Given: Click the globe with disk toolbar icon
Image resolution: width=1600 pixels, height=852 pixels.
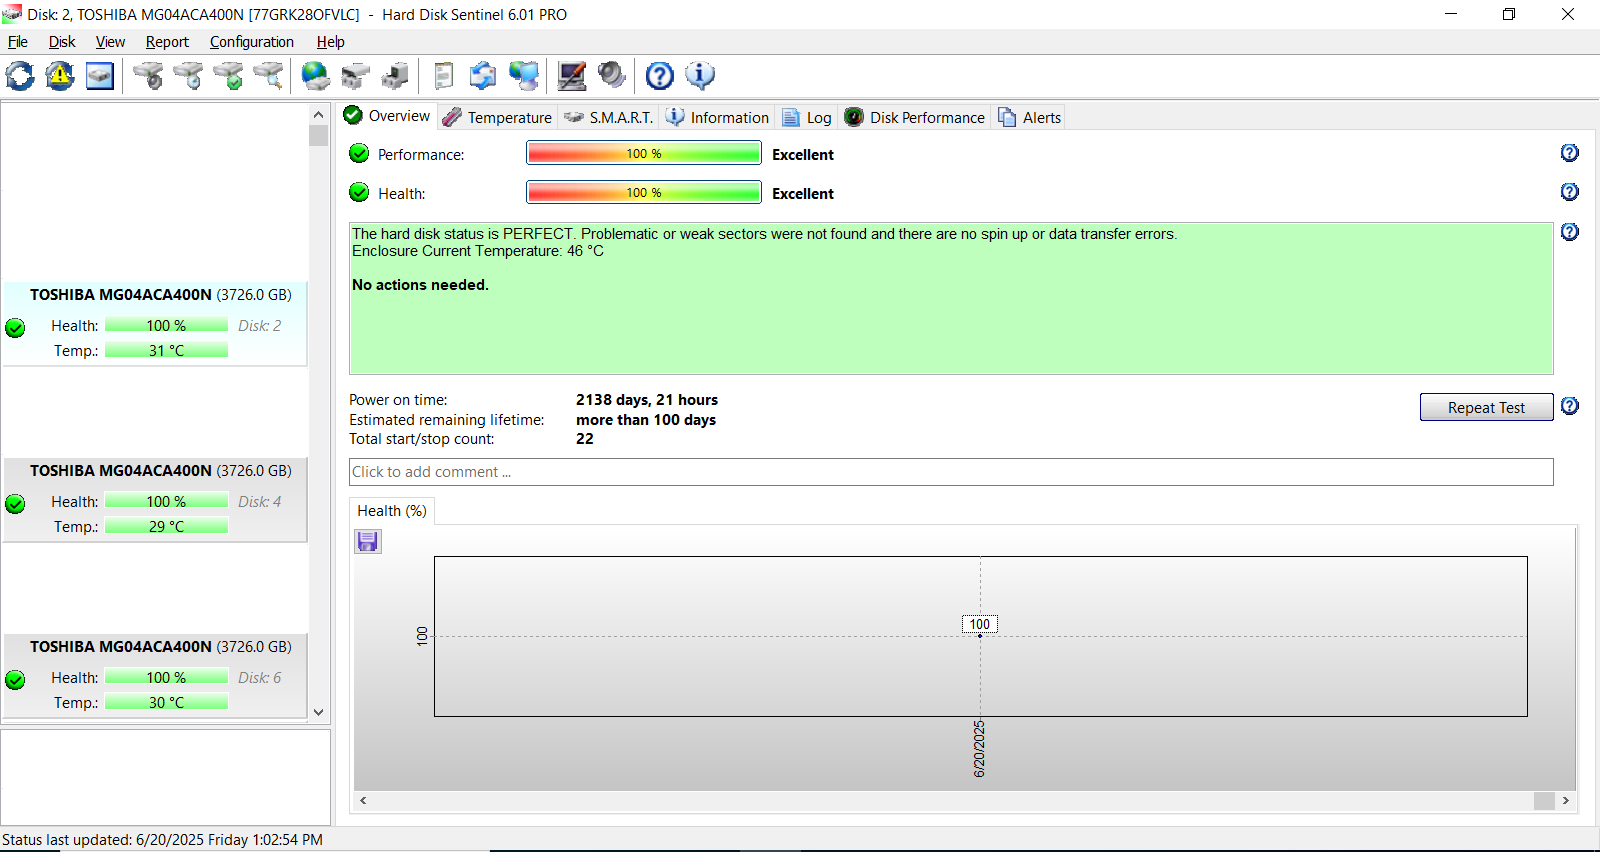Looking at the screenshot, I should click(x=315, y=76).
